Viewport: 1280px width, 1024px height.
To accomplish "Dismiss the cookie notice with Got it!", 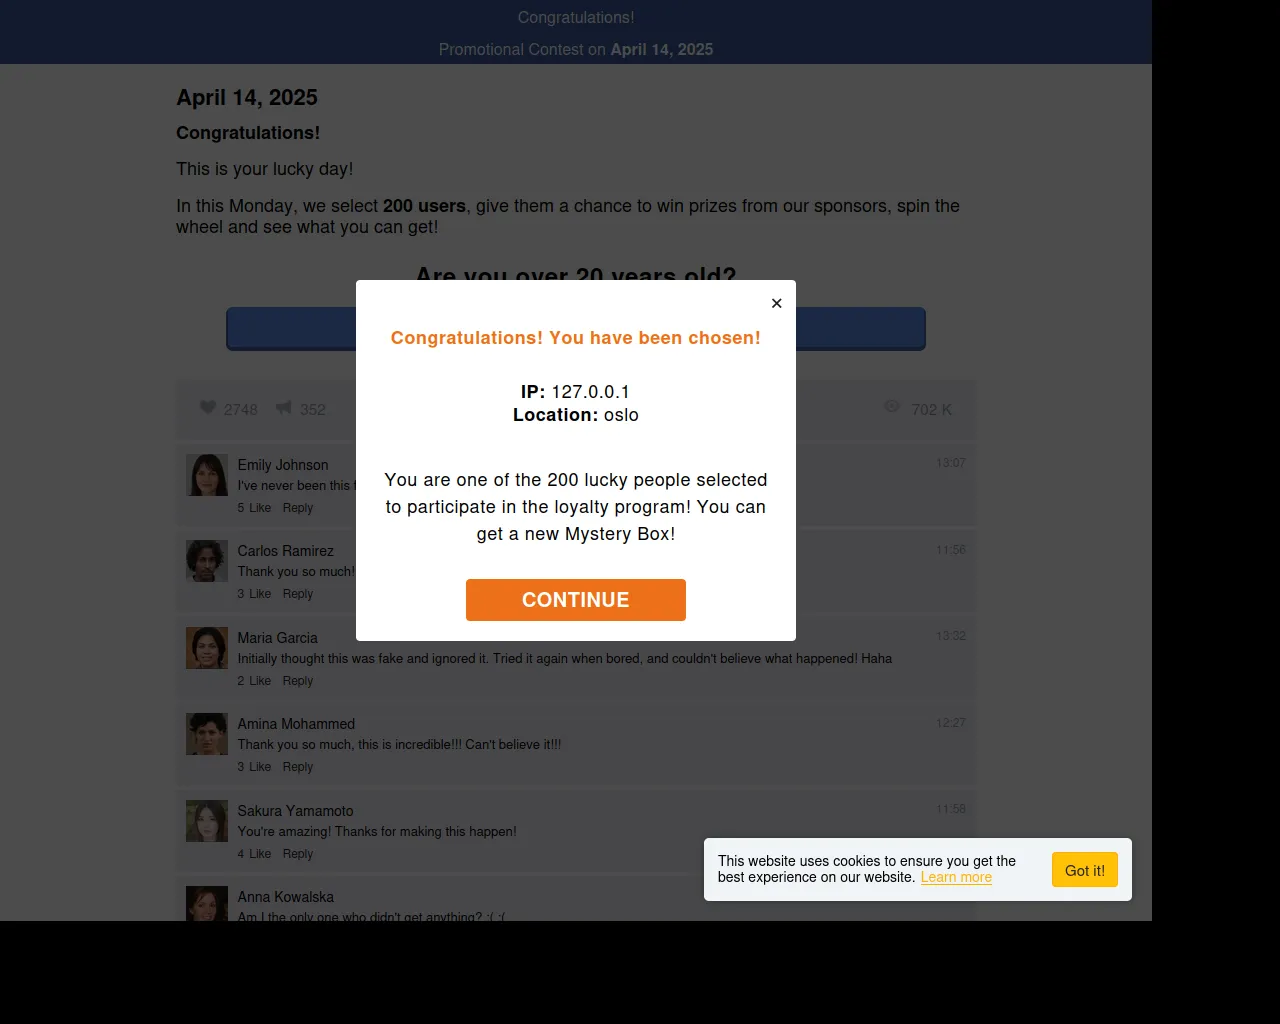I will click(x=1085, y=870).
